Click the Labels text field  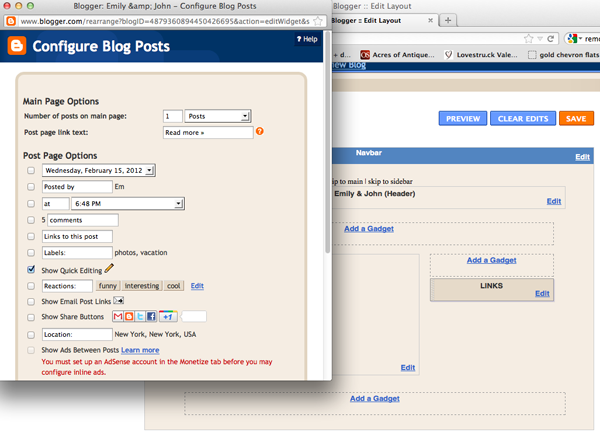(x=77, y=253)
